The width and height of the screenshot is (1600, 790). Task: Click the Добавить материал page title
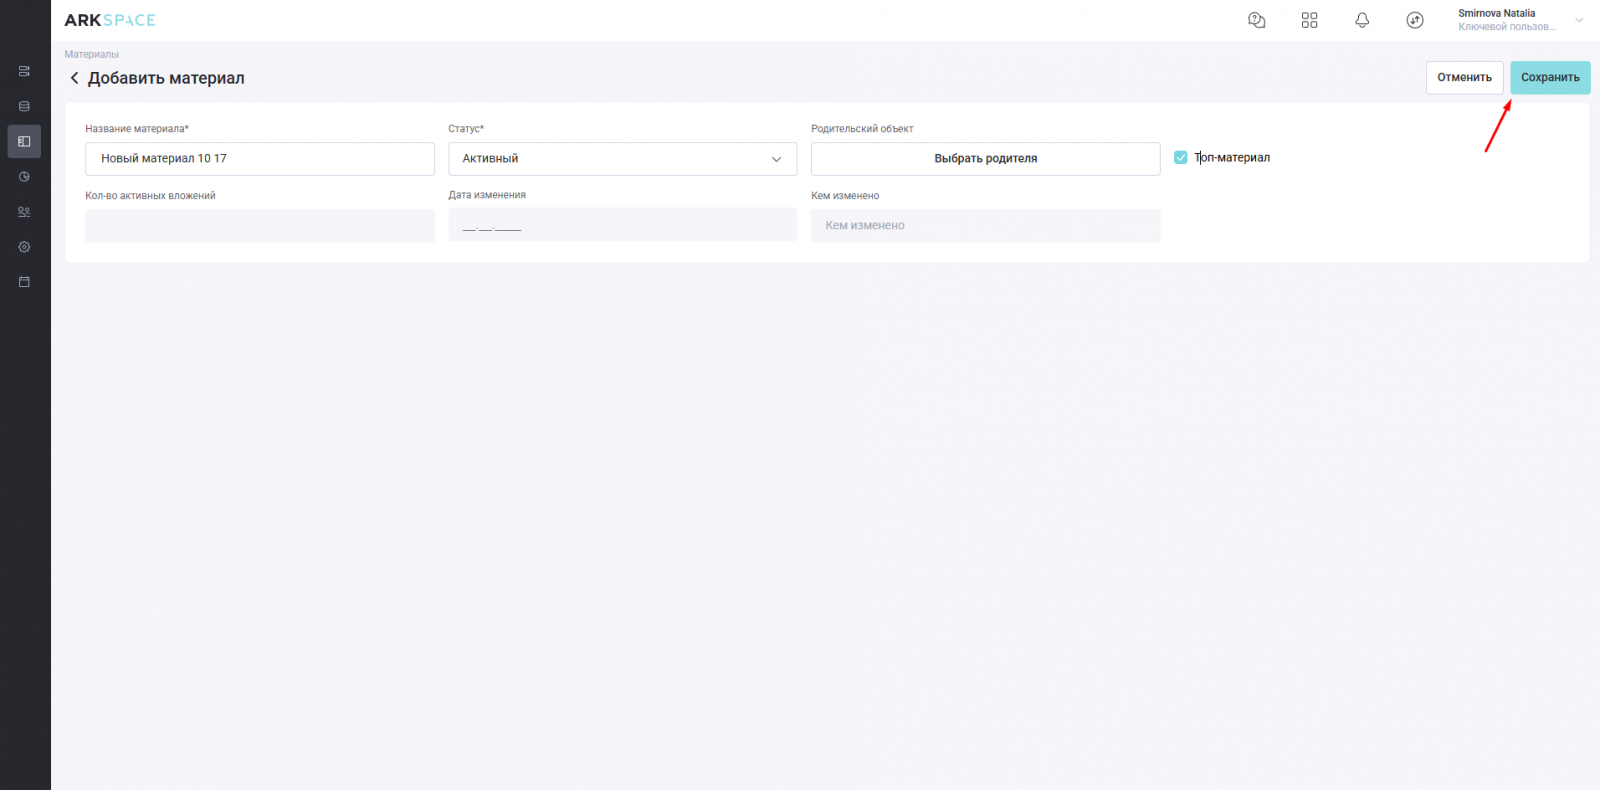pos(166,78)
